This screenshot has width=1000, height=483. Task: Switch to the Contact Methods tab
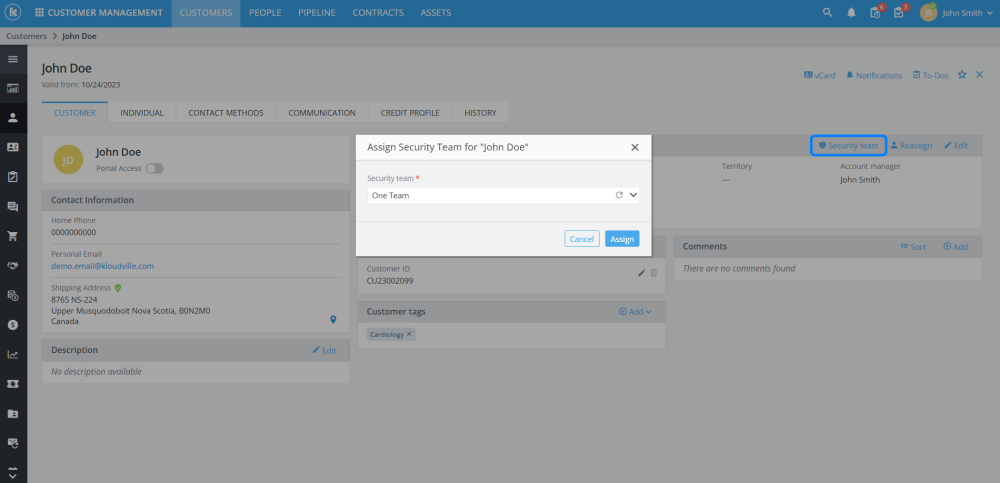coord(226,113)
